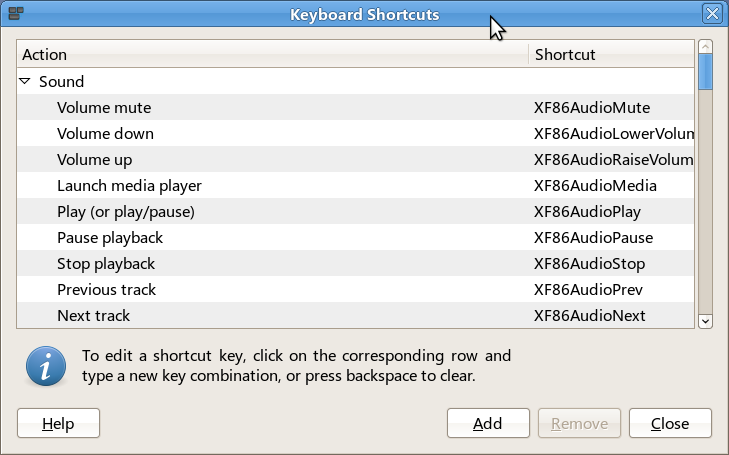Click the scrollbar up arrow

point(705,47)
